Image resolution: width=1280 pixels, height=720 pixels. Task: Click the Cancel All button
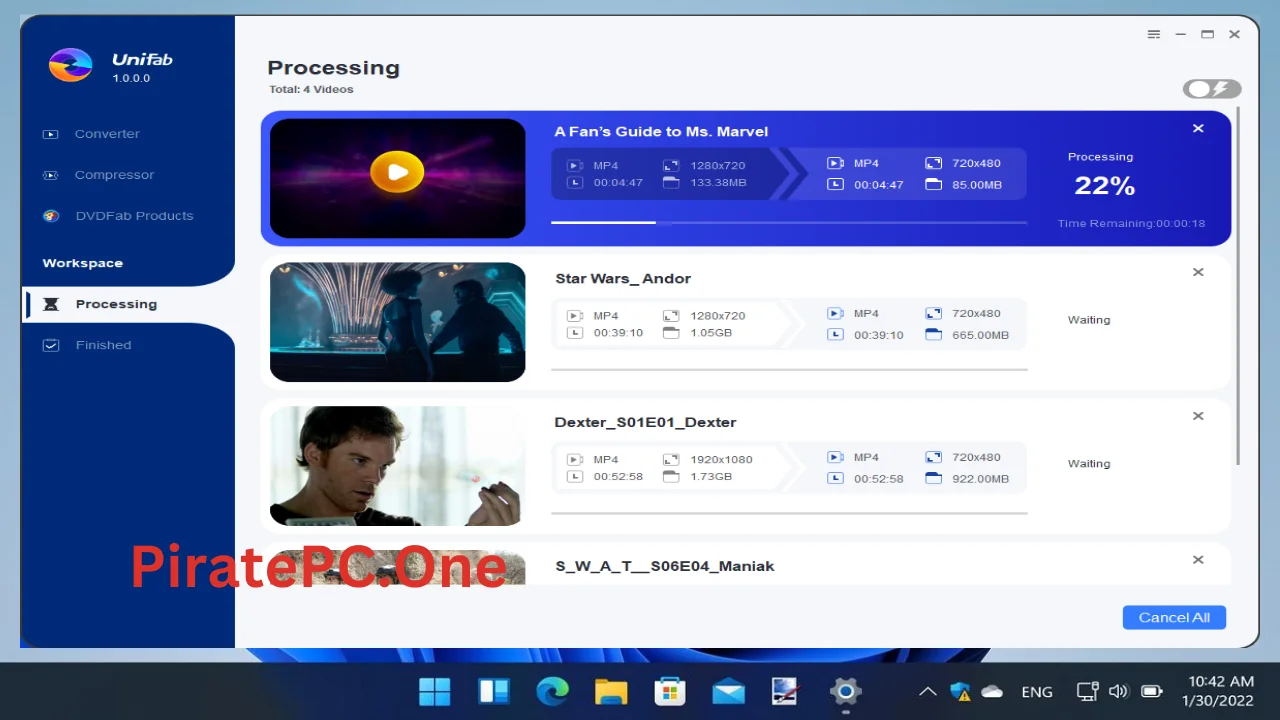tap(1174, 617)
